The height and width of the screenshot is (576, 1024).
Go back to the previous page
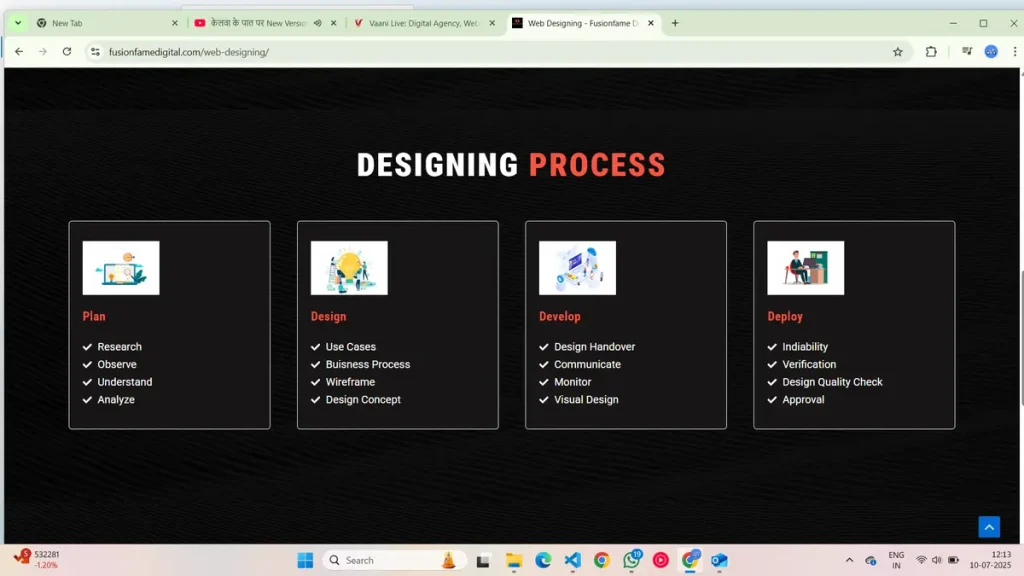[x=19, y=52]
